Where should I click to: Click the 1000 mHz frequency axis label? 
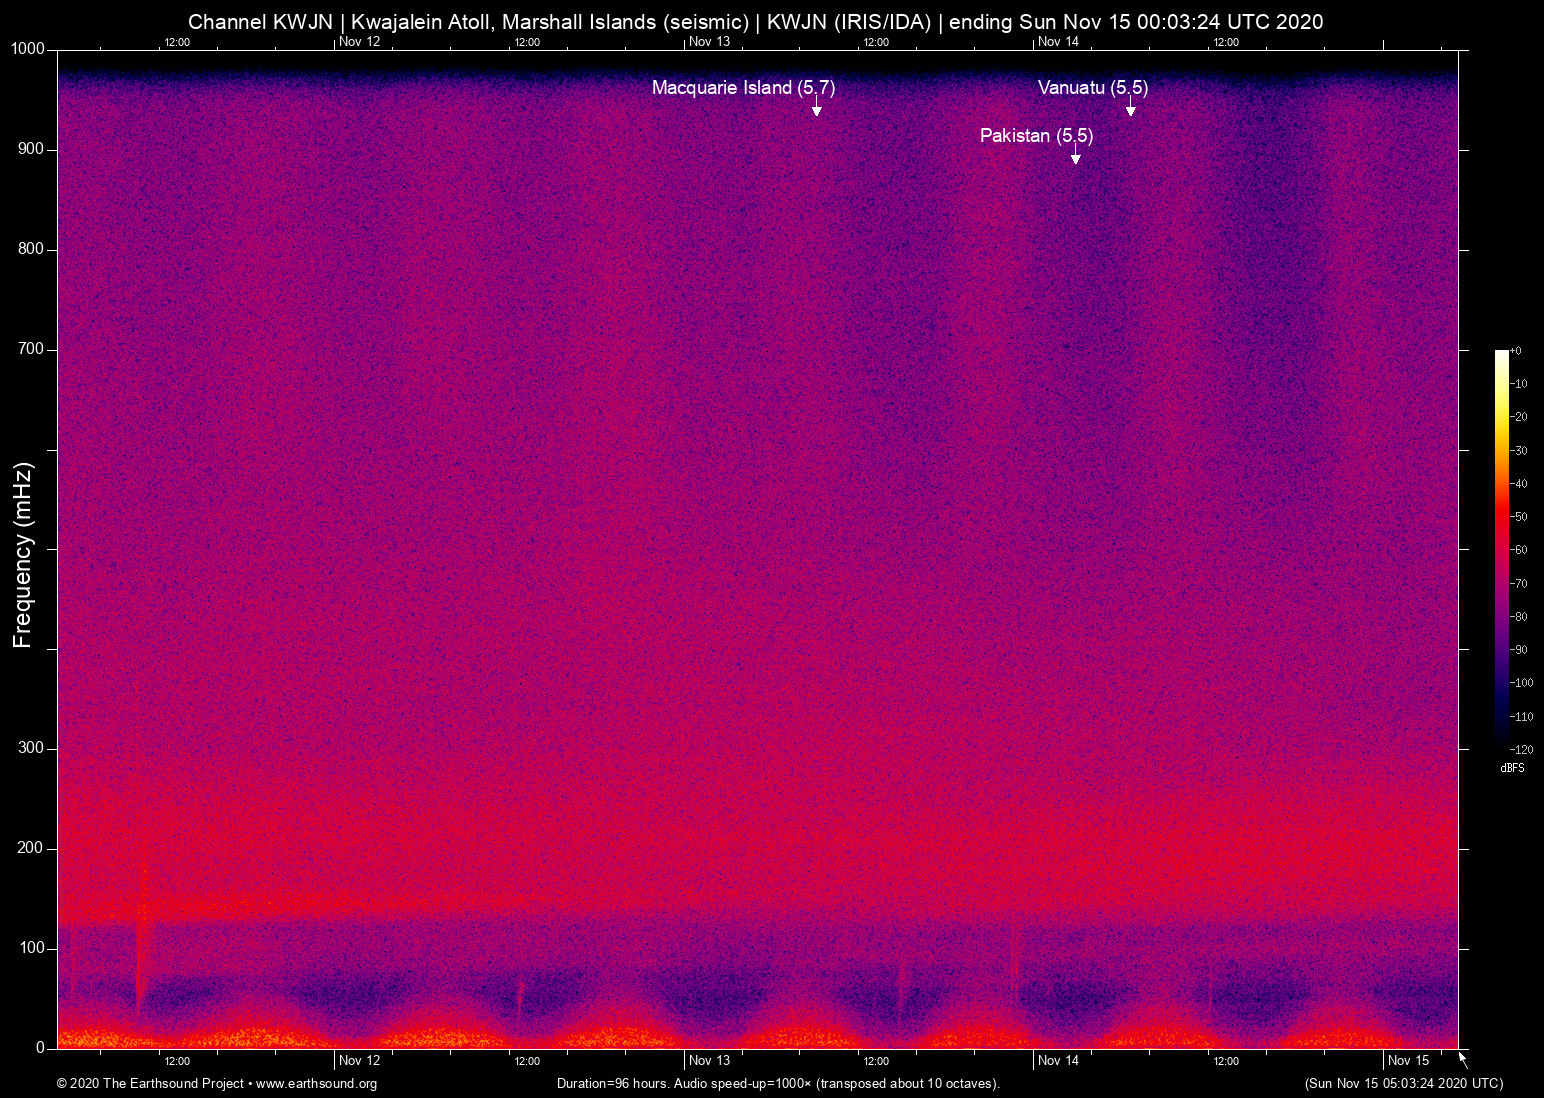click(x=27, y=49)
